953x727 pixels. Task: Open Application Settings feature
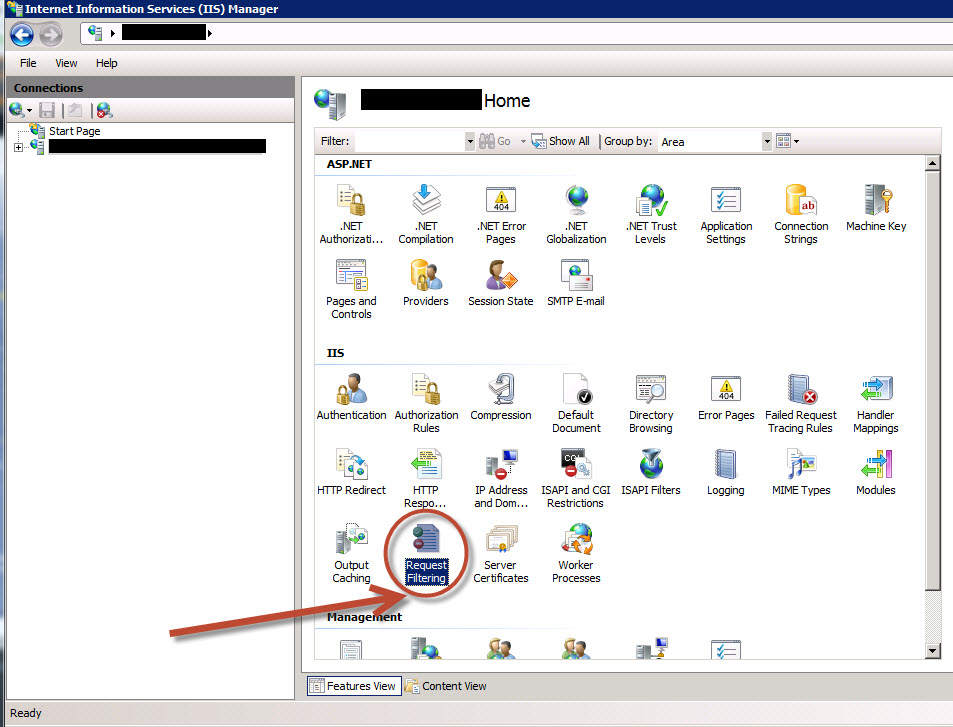[x=726, y=214]
